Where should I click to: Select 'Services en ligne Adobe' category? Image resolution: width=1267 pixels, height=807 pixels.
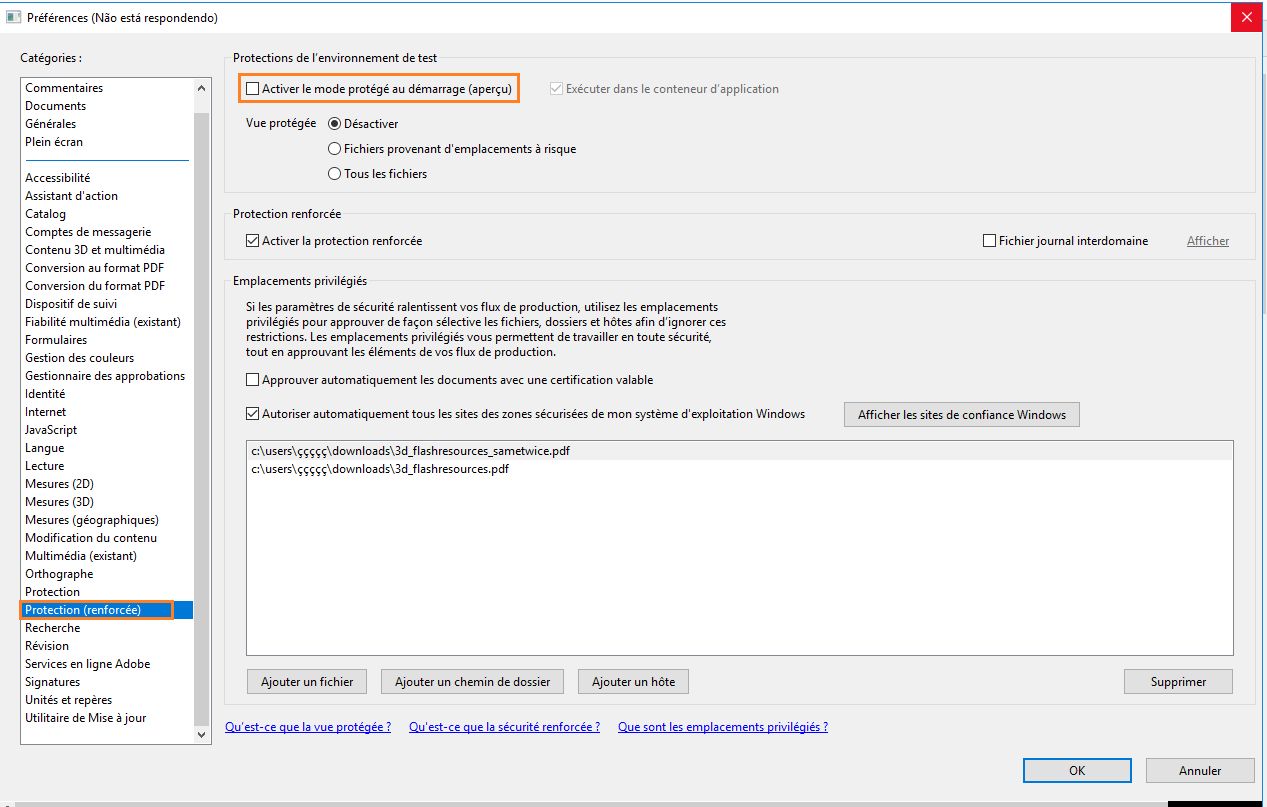pyautogui.click(x=88, y=664)
